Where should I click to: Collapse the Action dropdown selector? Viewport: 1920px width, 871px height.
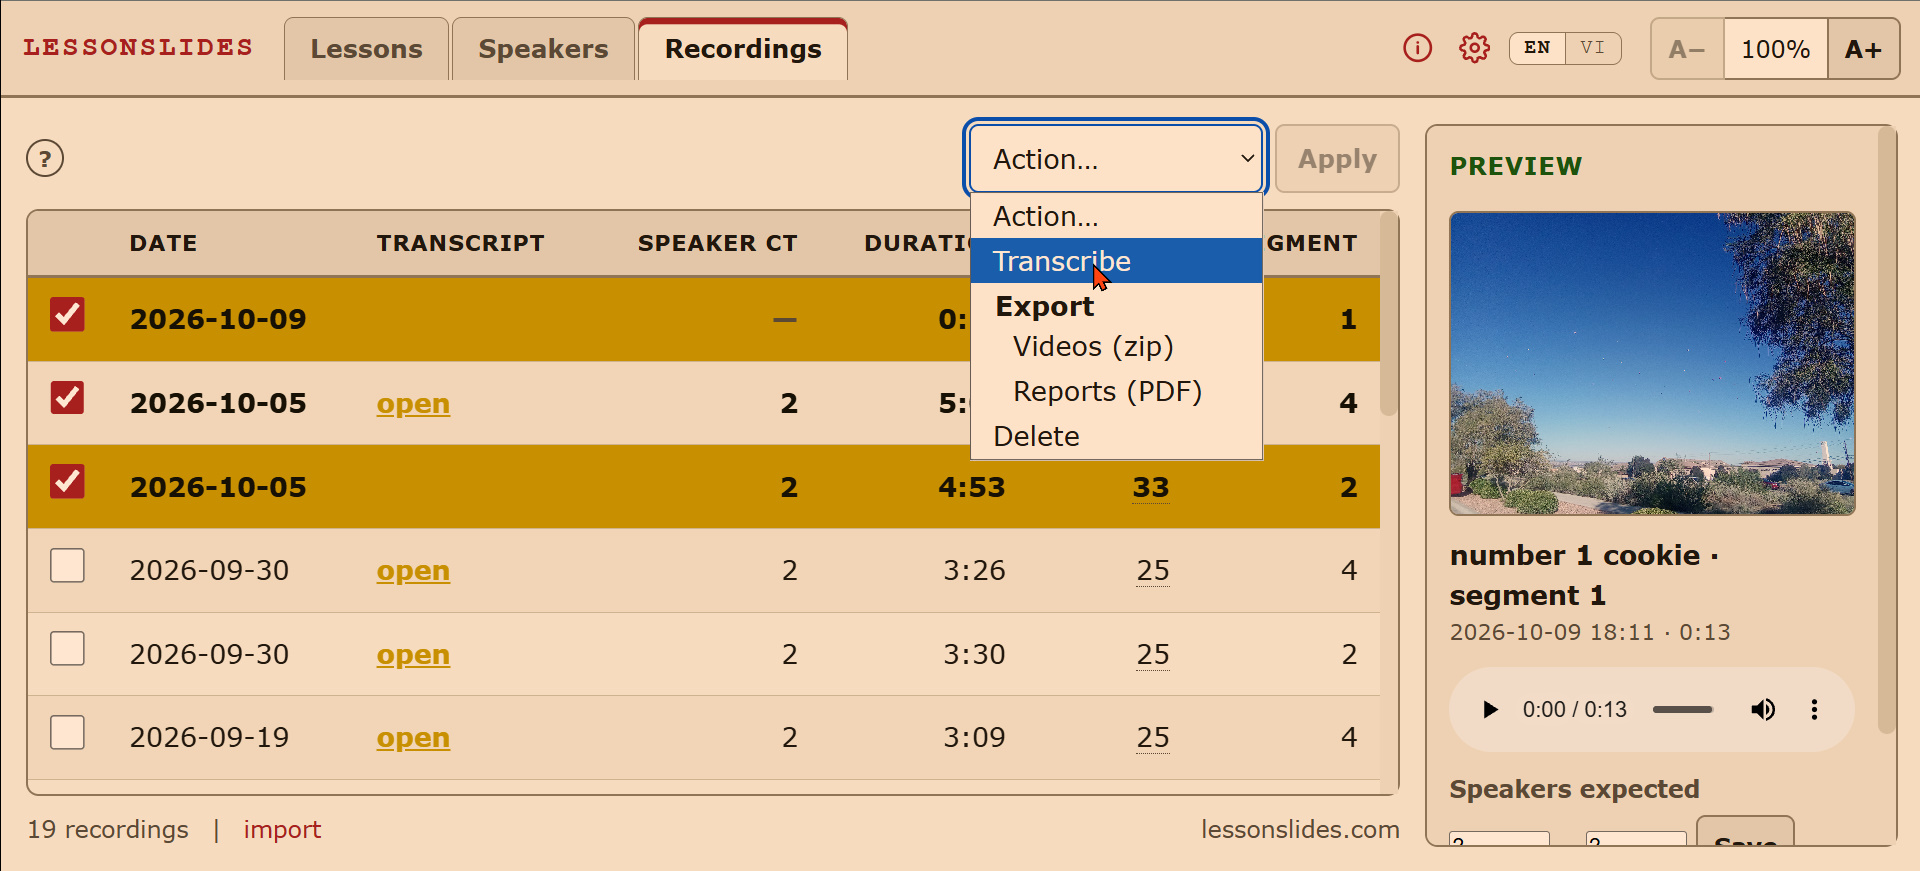pos(1116,159)
